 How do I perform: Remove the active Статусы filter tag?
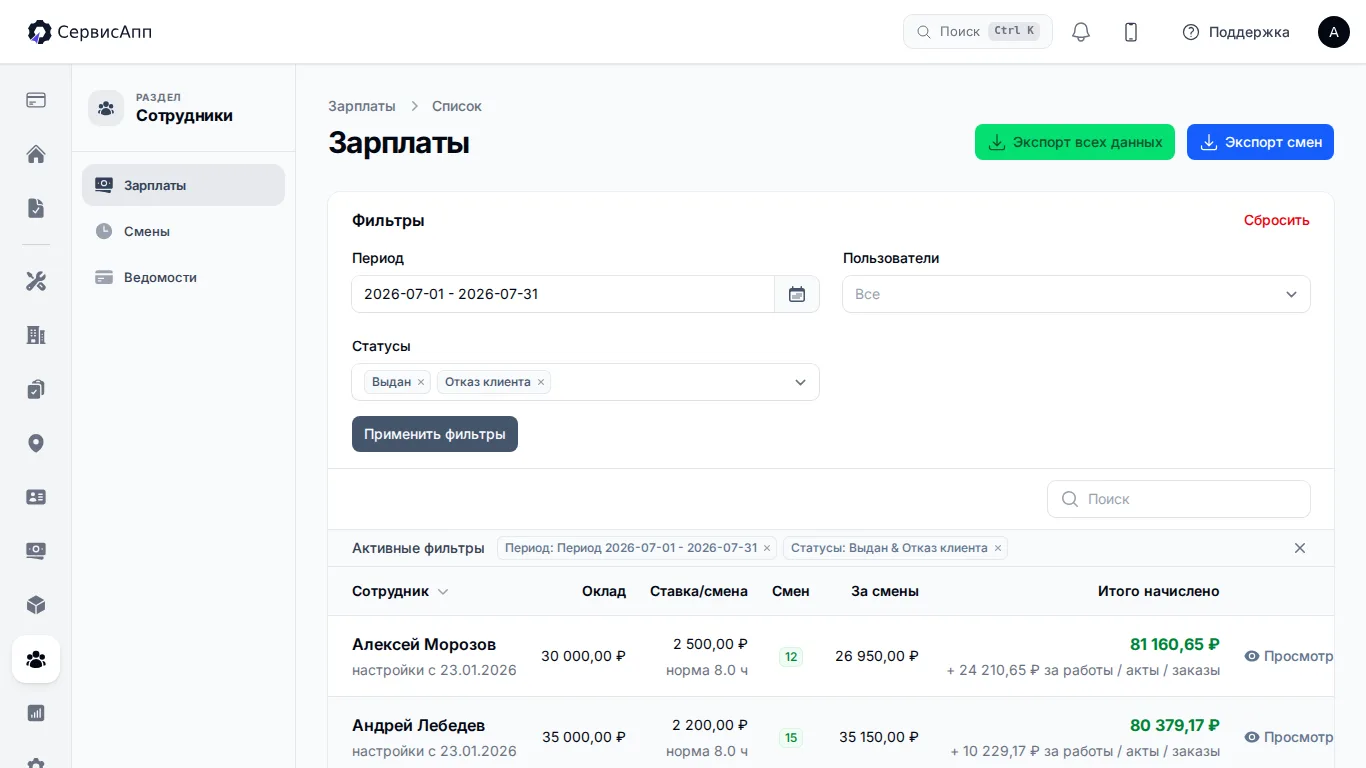coord(997,548)
